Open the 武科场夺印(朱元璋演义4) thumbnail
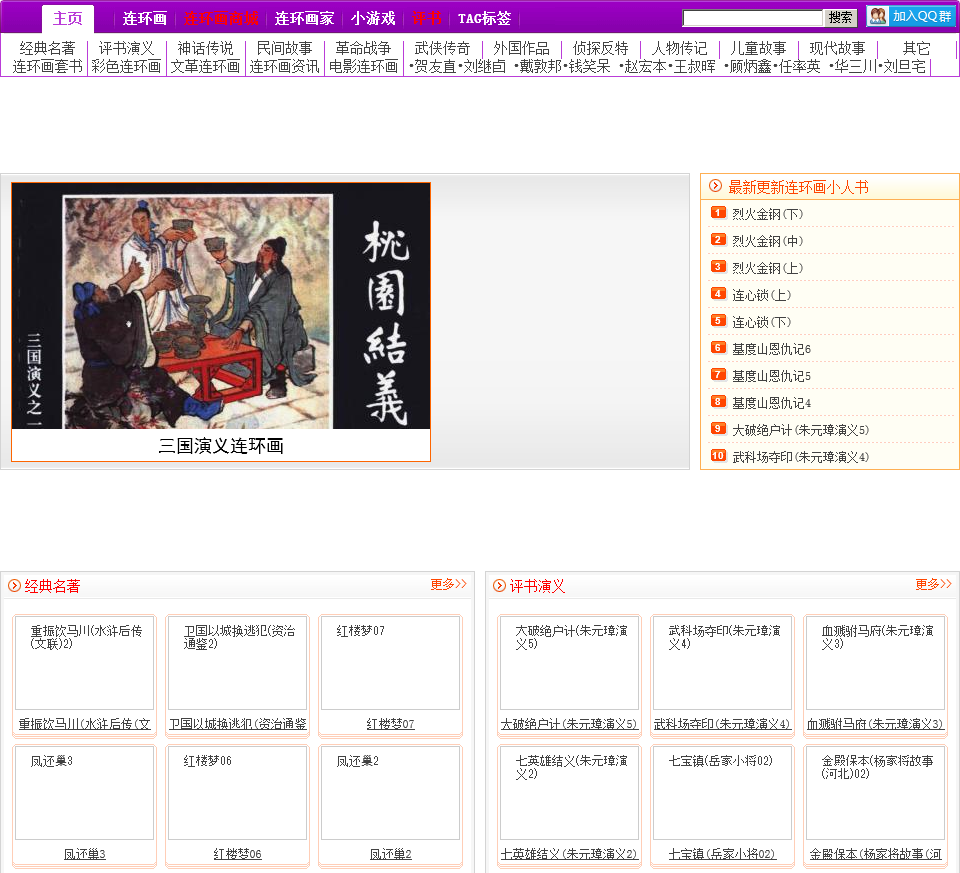Viewport: 960px width, 873px height. 722,663
